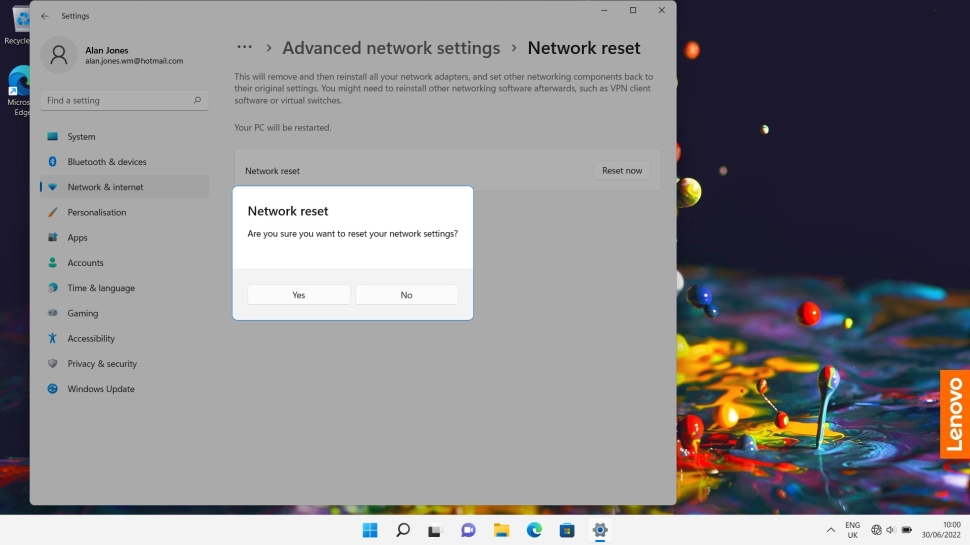Click the Network reset breadcrumb title
The height and width of the screenshot is (545, 970).
tap(583, 48)
